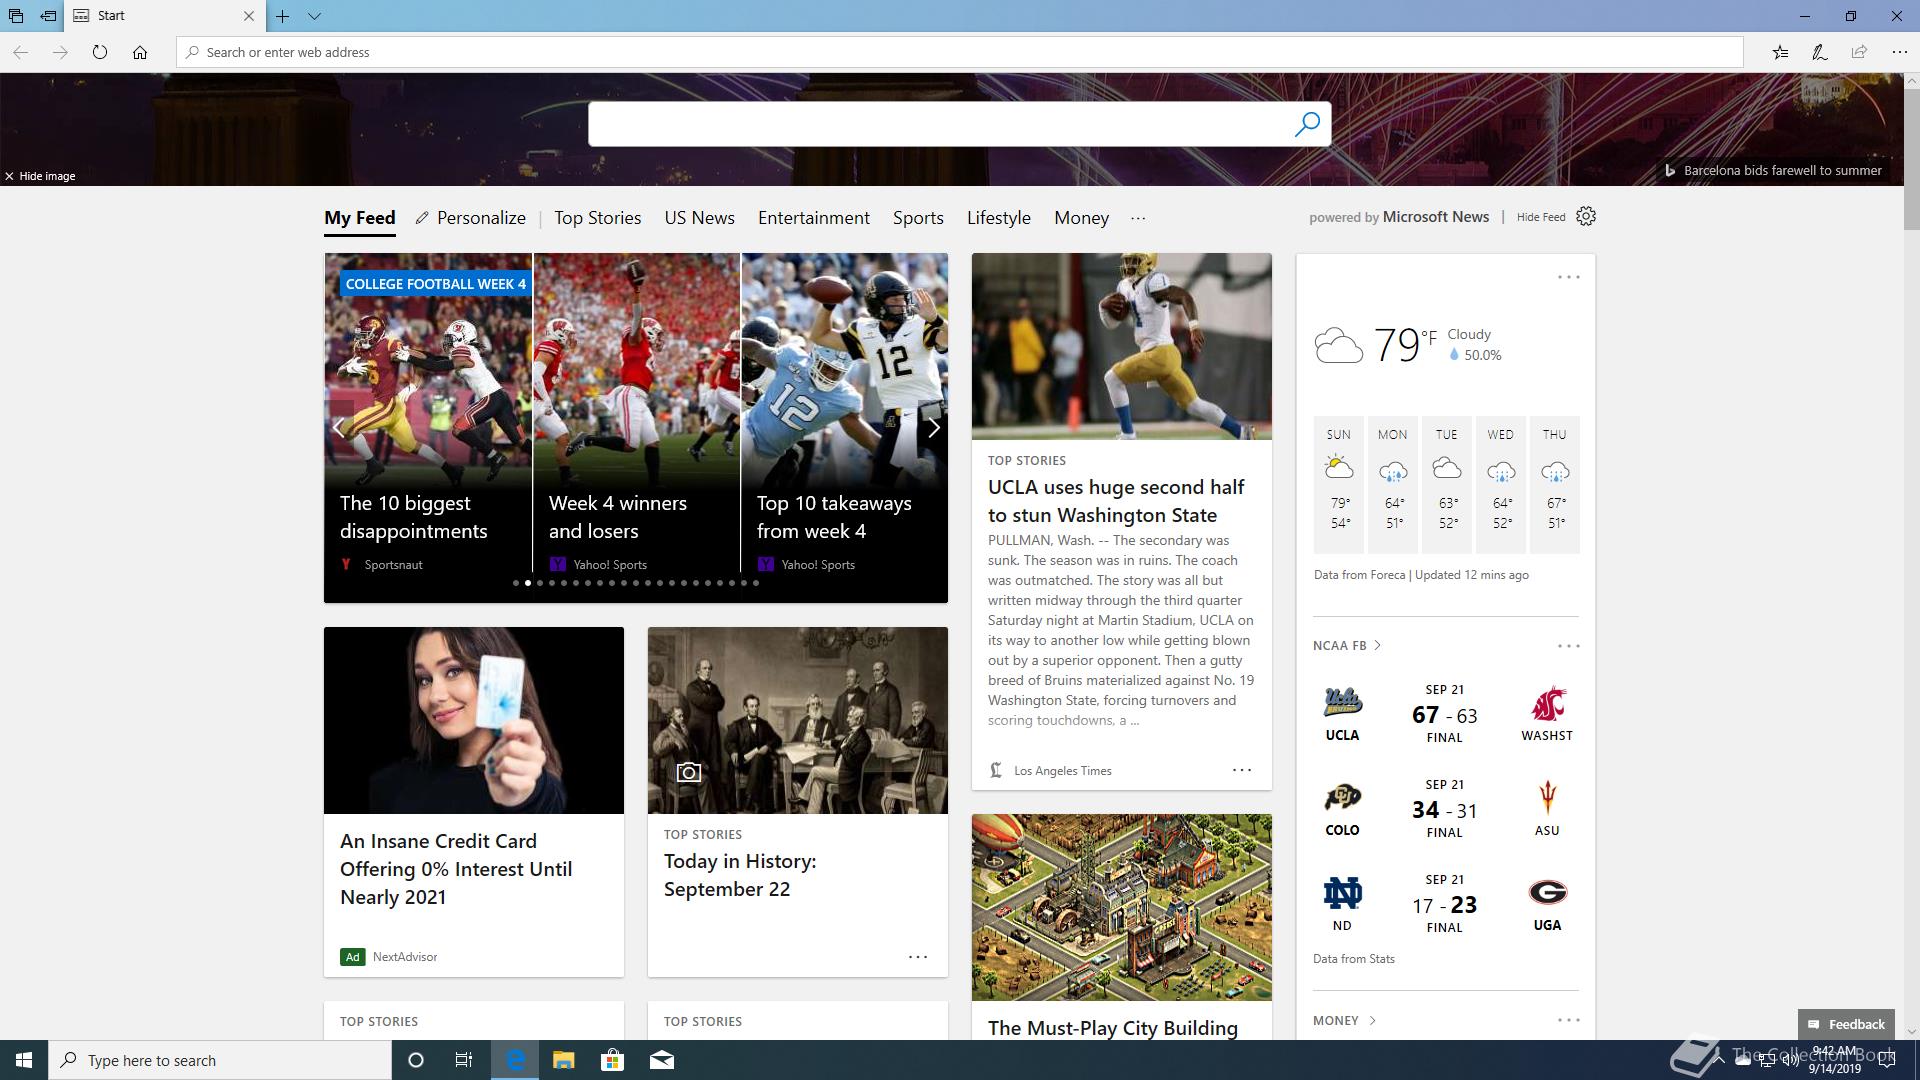Open Personalize feed option
The image size is (1920, 1080).
coord(471,218)
